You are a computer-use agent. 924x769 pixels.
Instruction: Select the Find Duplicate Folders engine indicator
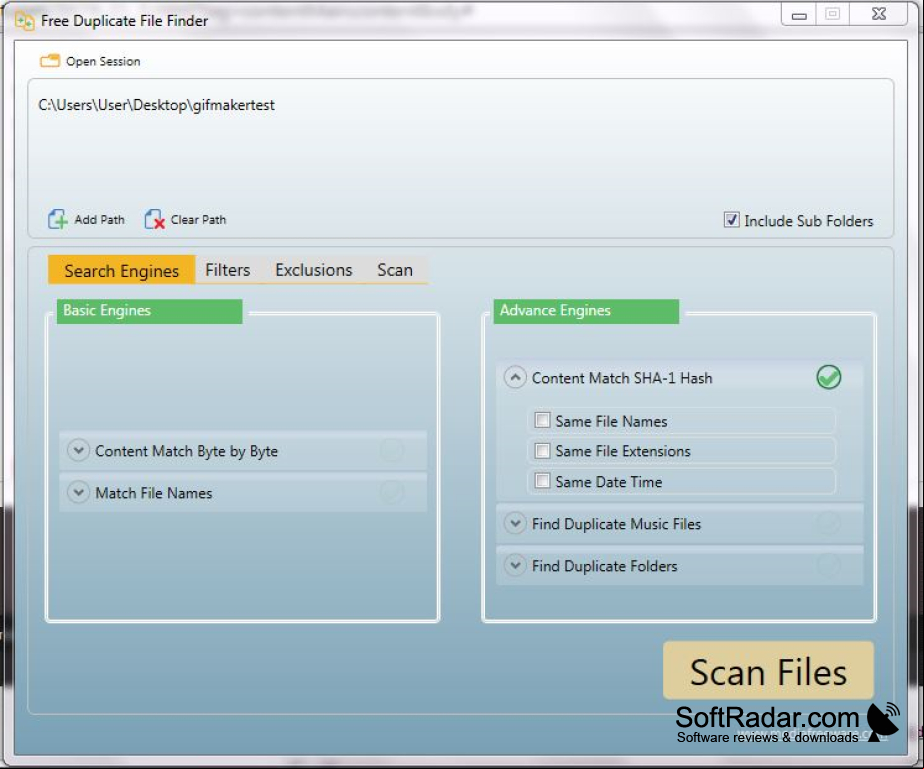[x=828, y=565]
